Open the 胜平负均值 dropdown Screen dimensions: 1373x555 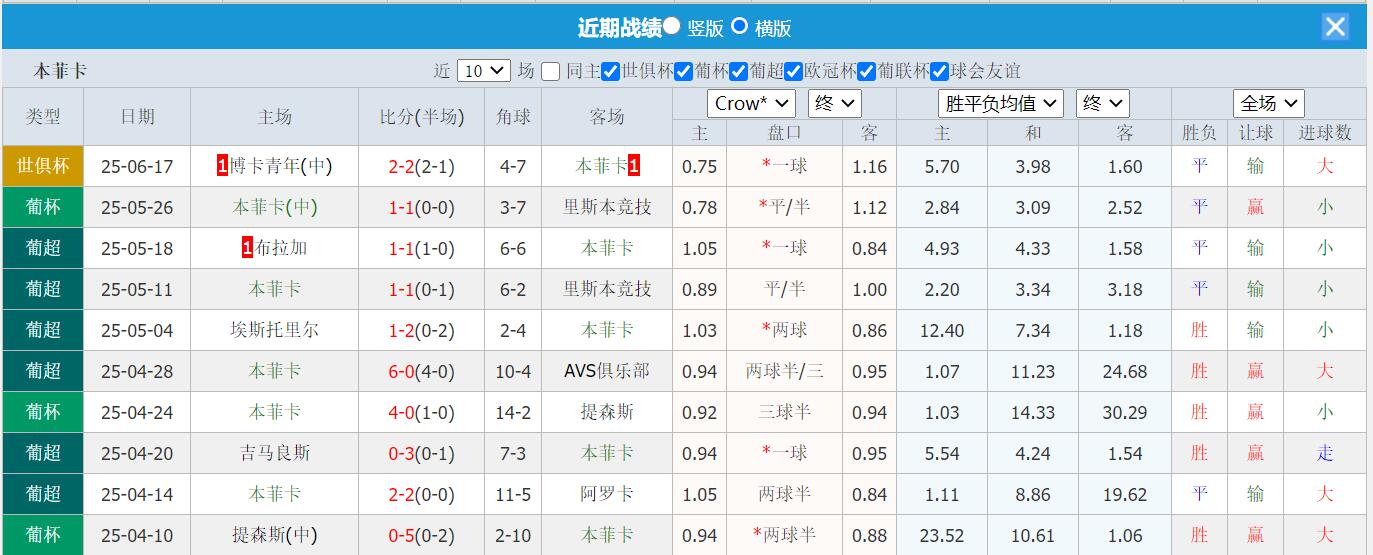pos(1001,103)
